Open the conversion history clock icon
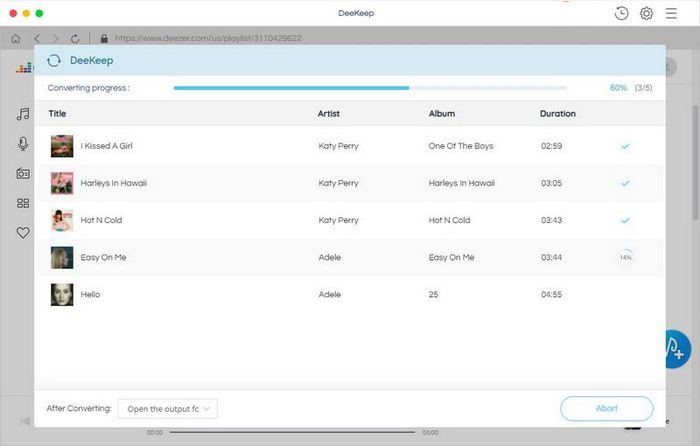This screenshot has width=700, height=446. [621, 13]
